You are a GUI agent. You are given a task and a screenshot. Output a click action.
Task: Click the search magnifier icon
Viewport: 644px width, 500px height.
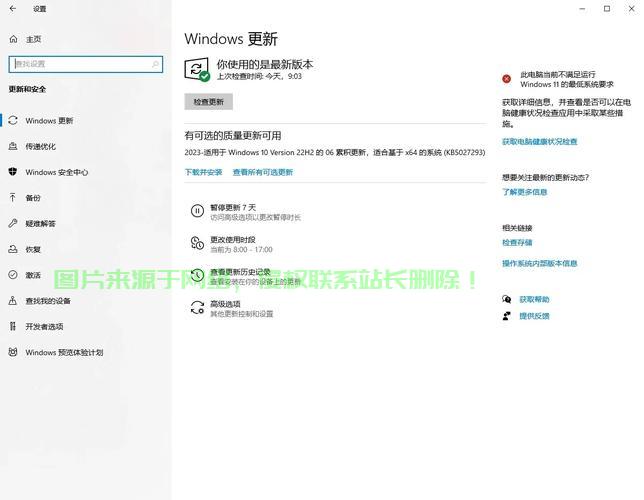[155, 64]
